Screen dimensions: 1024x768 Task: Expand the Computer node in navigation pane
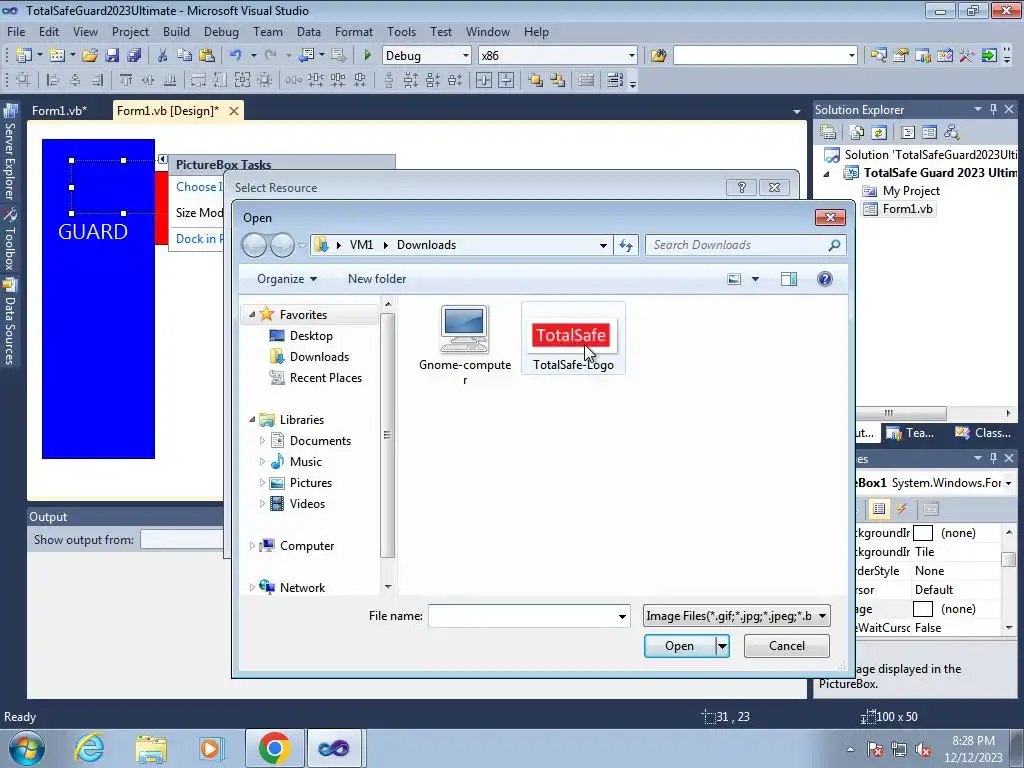point(252,545)
